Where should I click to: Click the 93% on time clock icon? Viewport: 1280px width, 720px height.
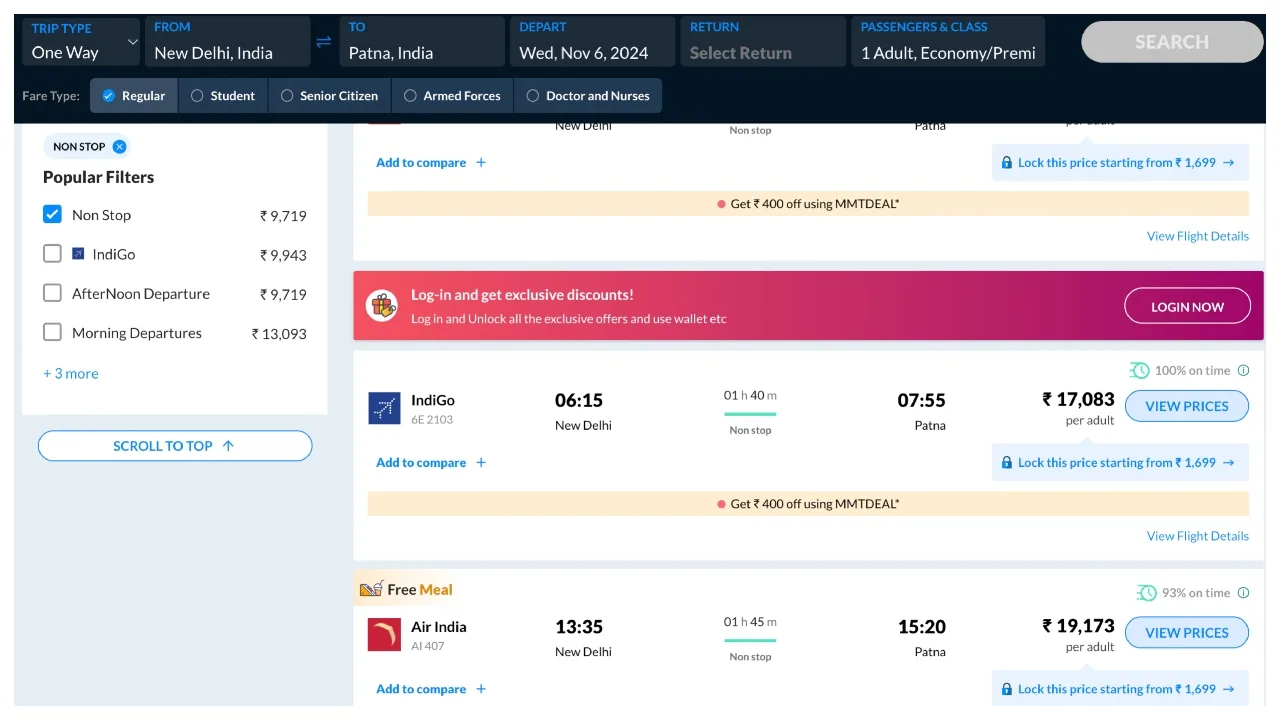tap(1147, 593)
